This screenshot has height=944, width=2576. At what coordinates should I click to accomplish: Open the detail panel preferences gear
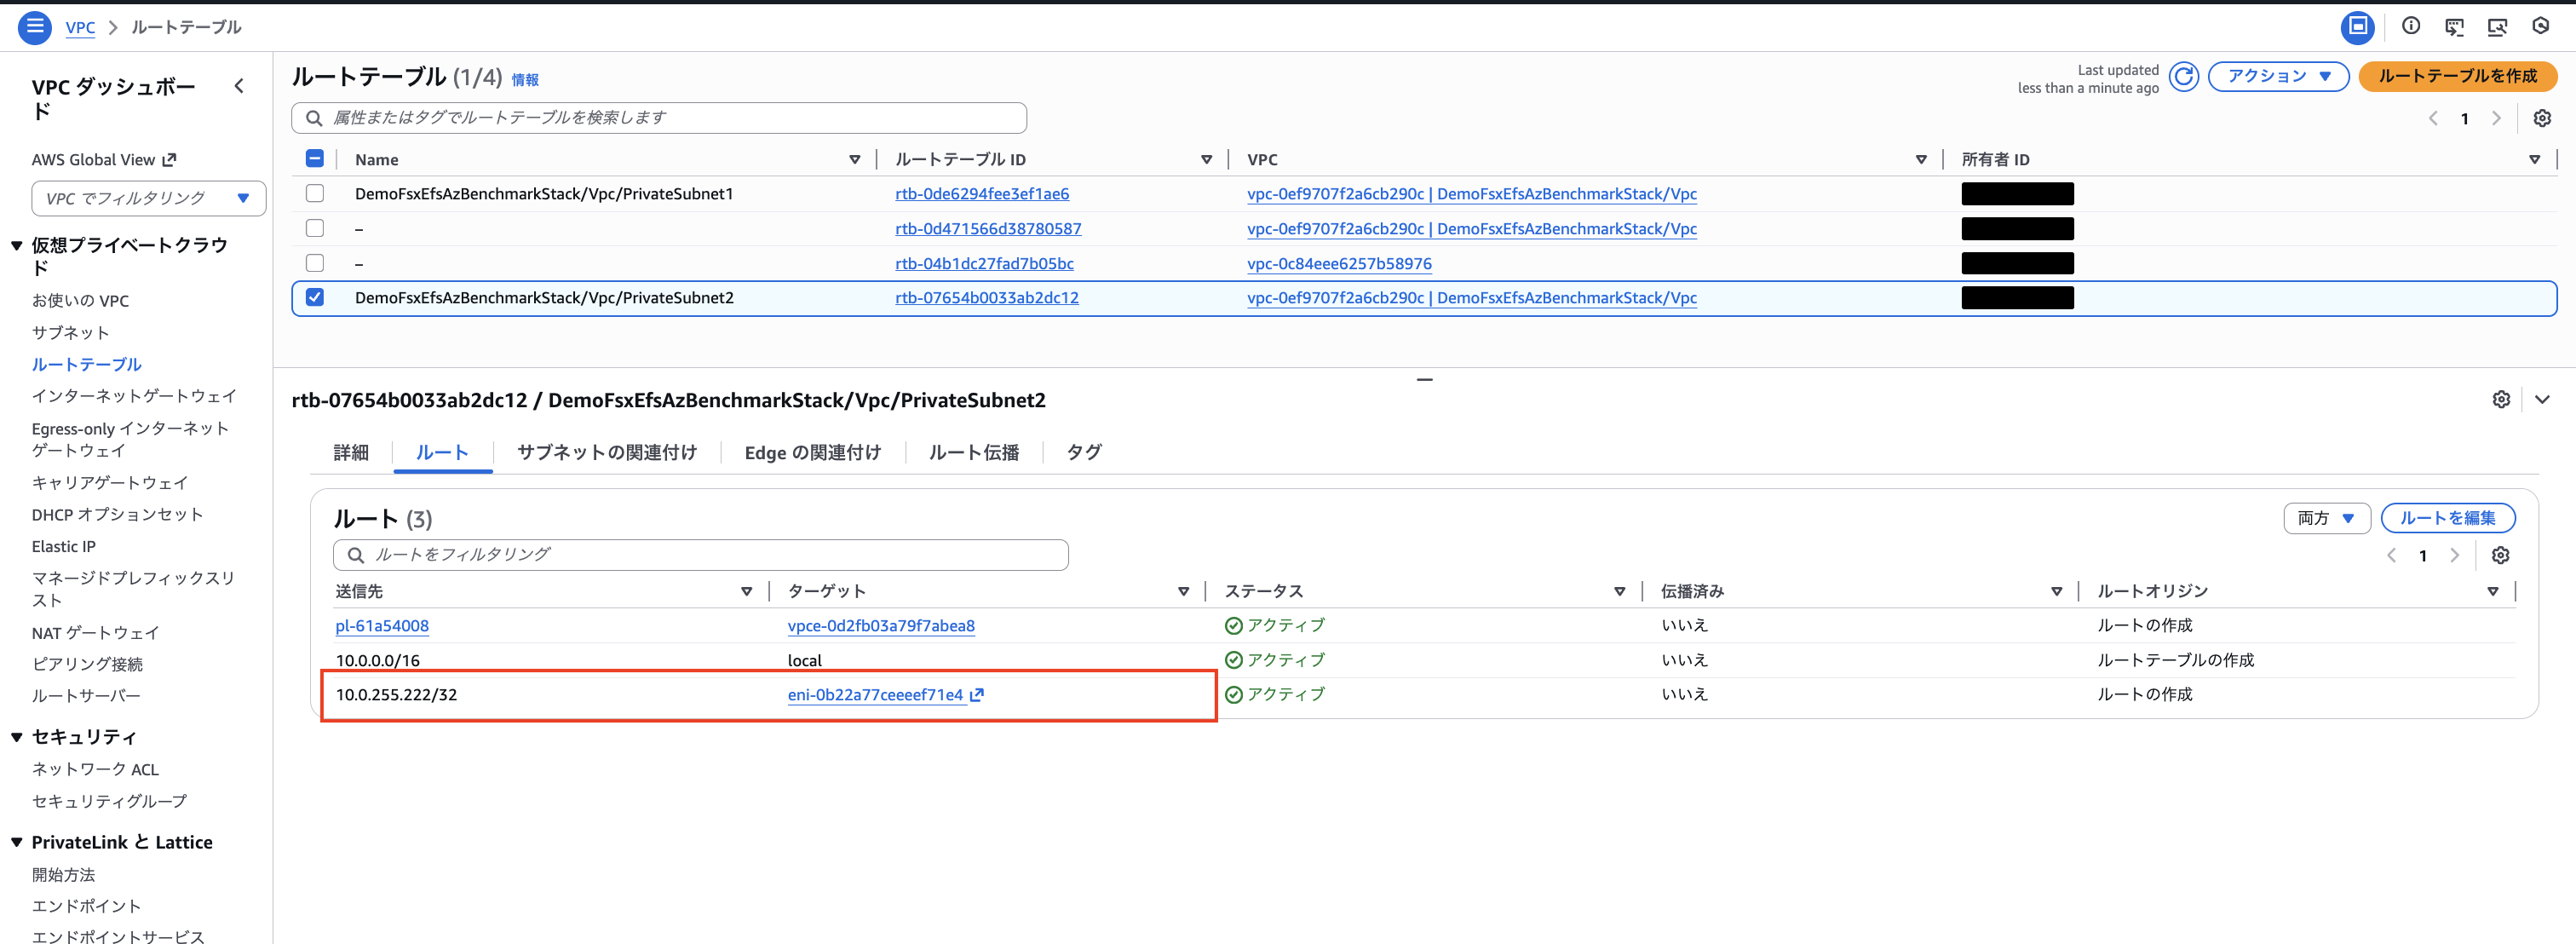2500,400
